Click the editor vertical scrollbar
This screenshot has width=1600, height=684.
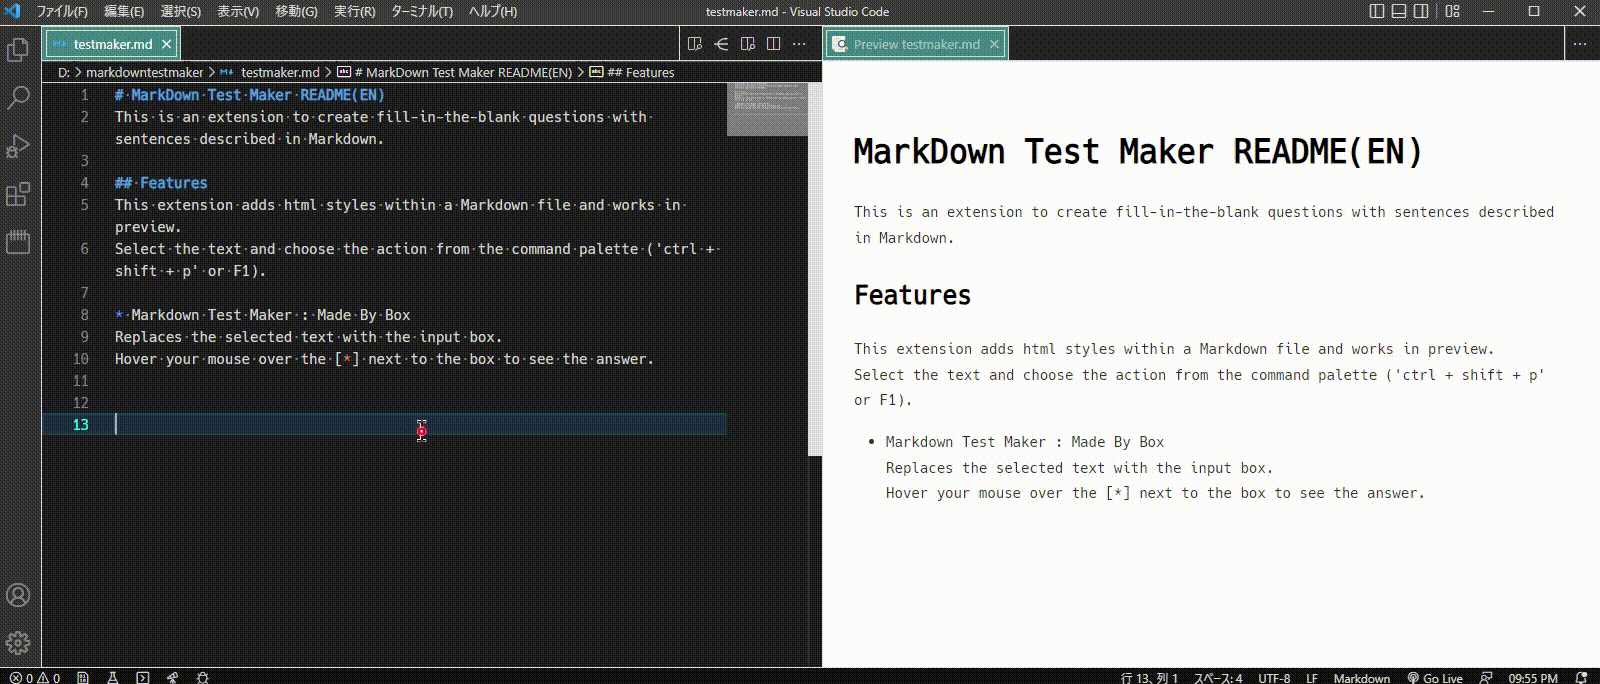(815, 270)
